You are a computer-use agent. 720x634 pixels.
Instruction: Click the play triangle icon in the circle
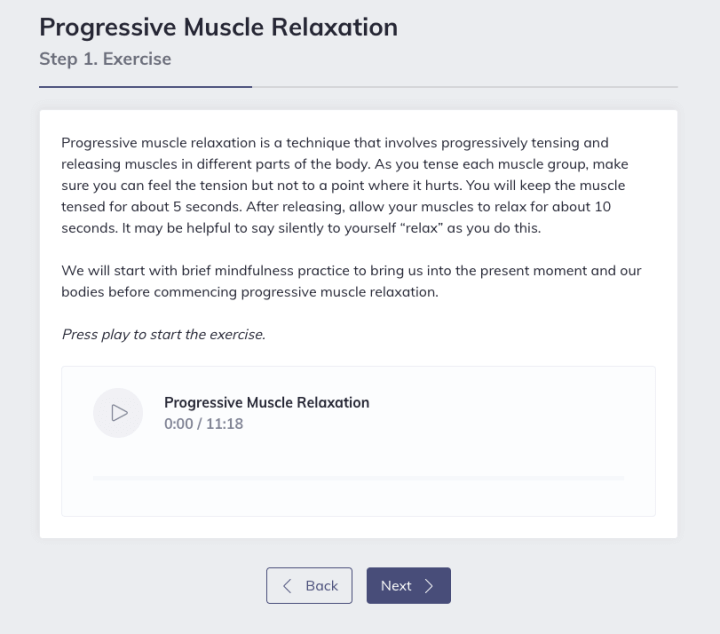[119, 413]
